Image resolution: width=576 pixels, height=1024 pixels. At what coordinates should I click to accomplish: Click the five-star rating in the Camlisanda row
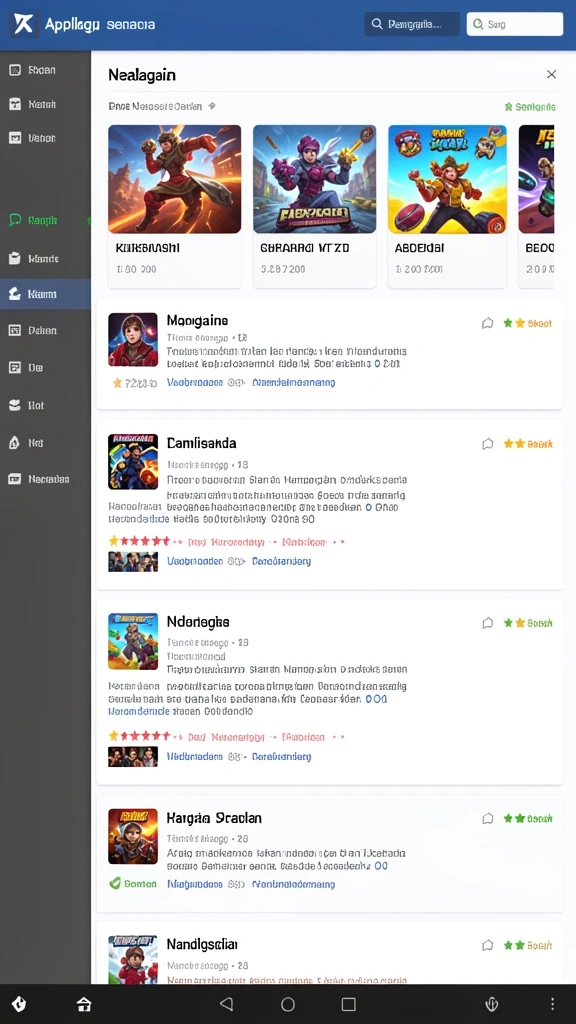tap(139, 541)
